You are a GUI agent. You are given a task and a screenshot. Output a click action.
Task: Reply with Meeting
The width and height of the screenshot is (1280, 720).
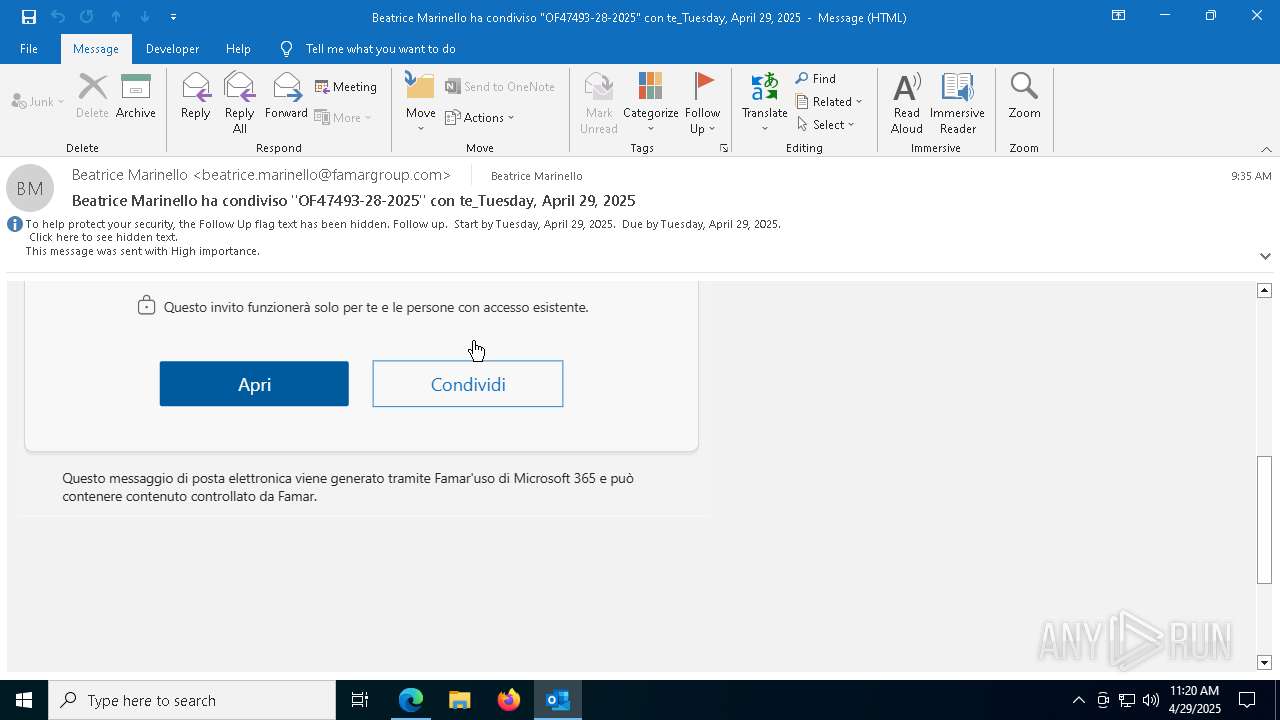tap(346, 87)
